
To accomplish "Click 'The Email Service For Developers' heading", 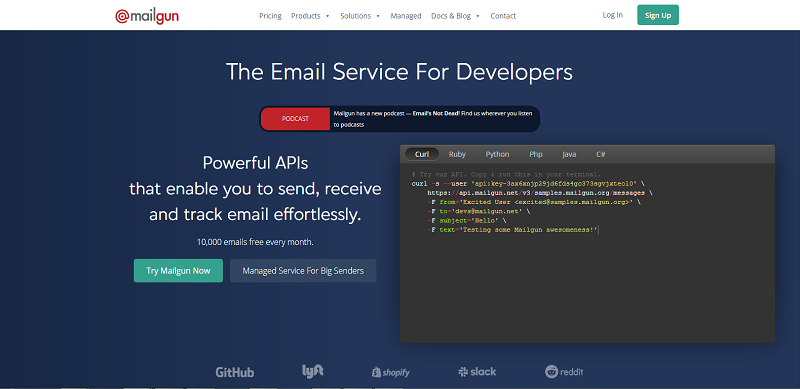I will point(399,72).
